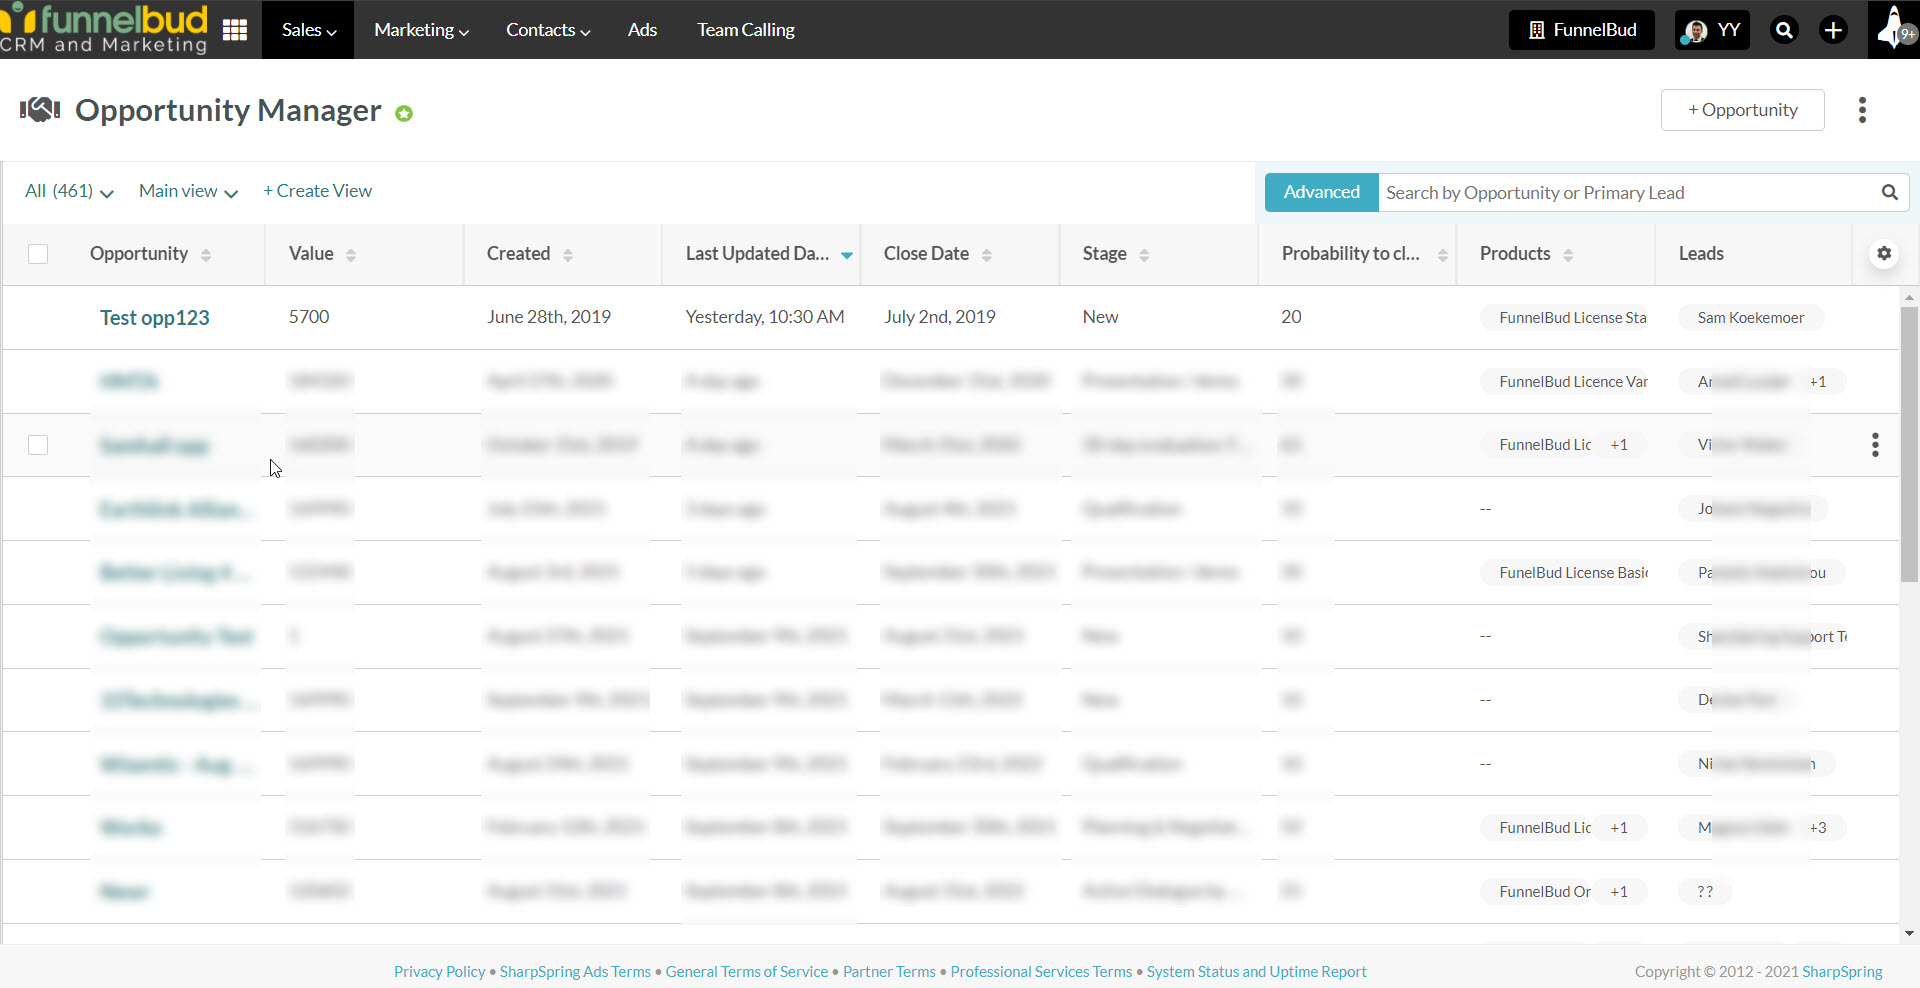Open the rocket notifications icon
The width and height of the screenshot is (1920, 988).
[x=1893, y=29]
